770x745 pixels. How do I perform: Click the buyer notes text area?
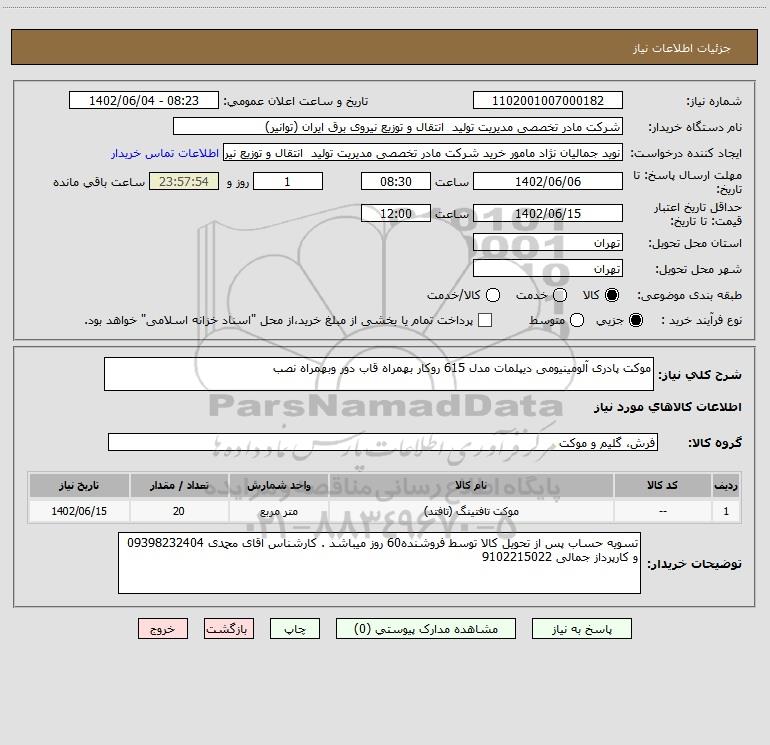click(x=379, y=563)
